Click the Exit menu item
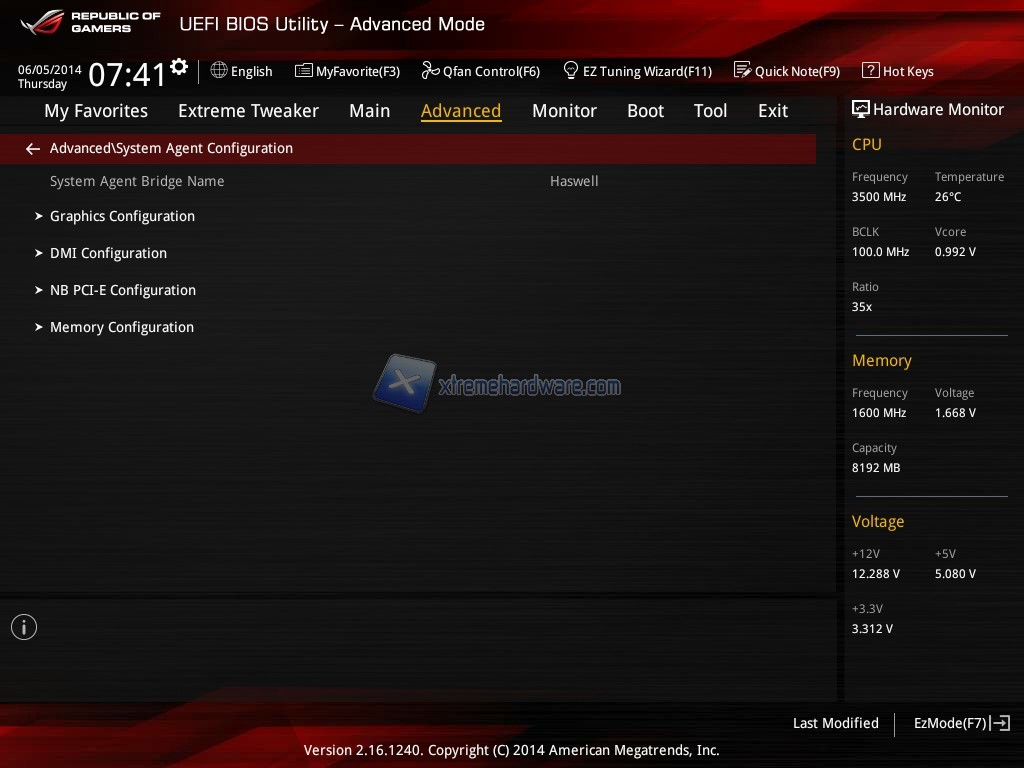The image size is (1024, 768). [x=772, y=111]
